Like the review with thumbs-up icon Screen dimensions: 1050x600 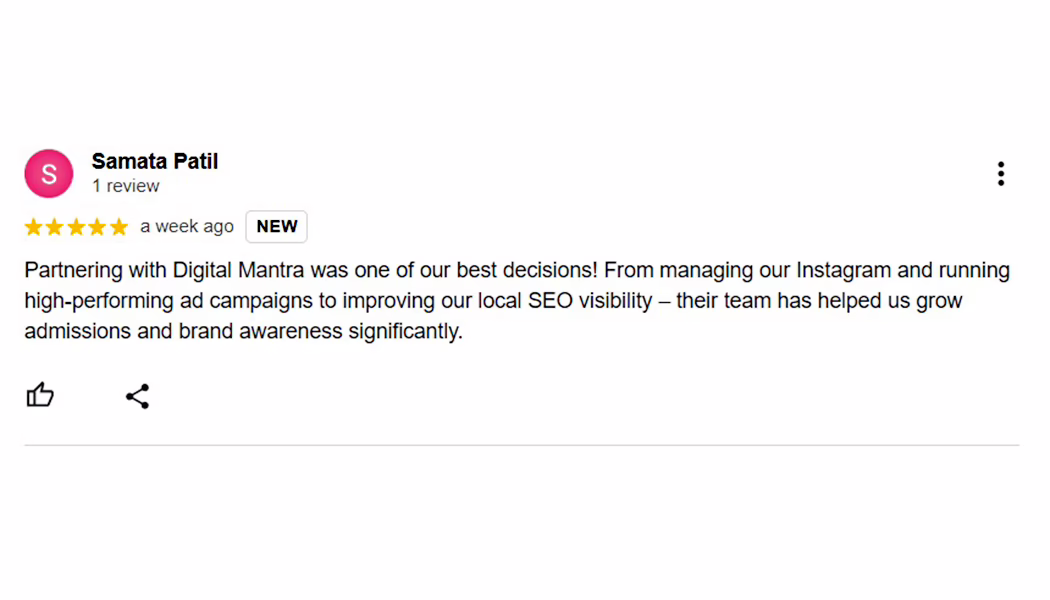click(40, 395)
